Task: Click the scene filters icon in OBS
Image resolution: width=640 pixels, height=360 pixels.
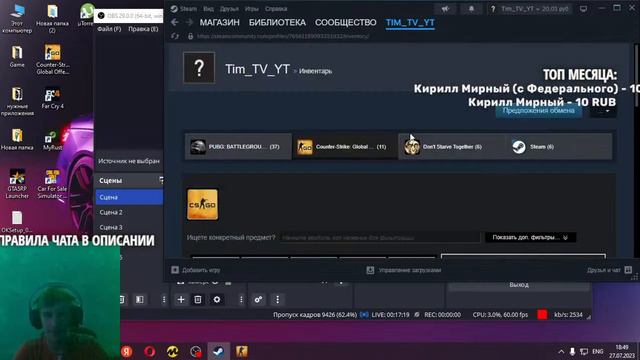Action: (x=140, y=300)
